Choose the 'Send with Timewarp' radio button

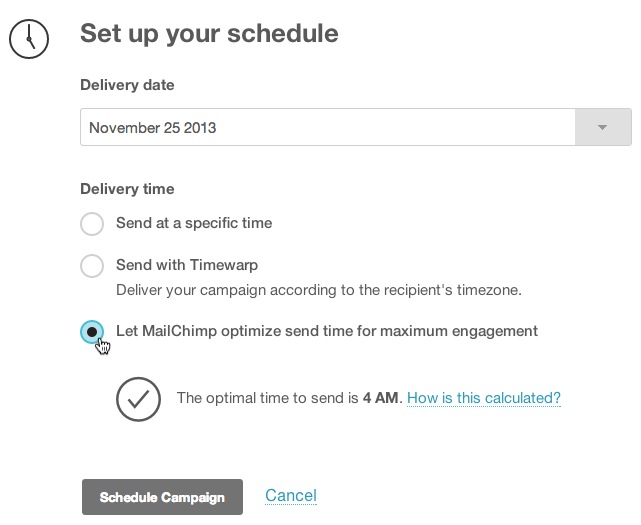coord(92,266)
